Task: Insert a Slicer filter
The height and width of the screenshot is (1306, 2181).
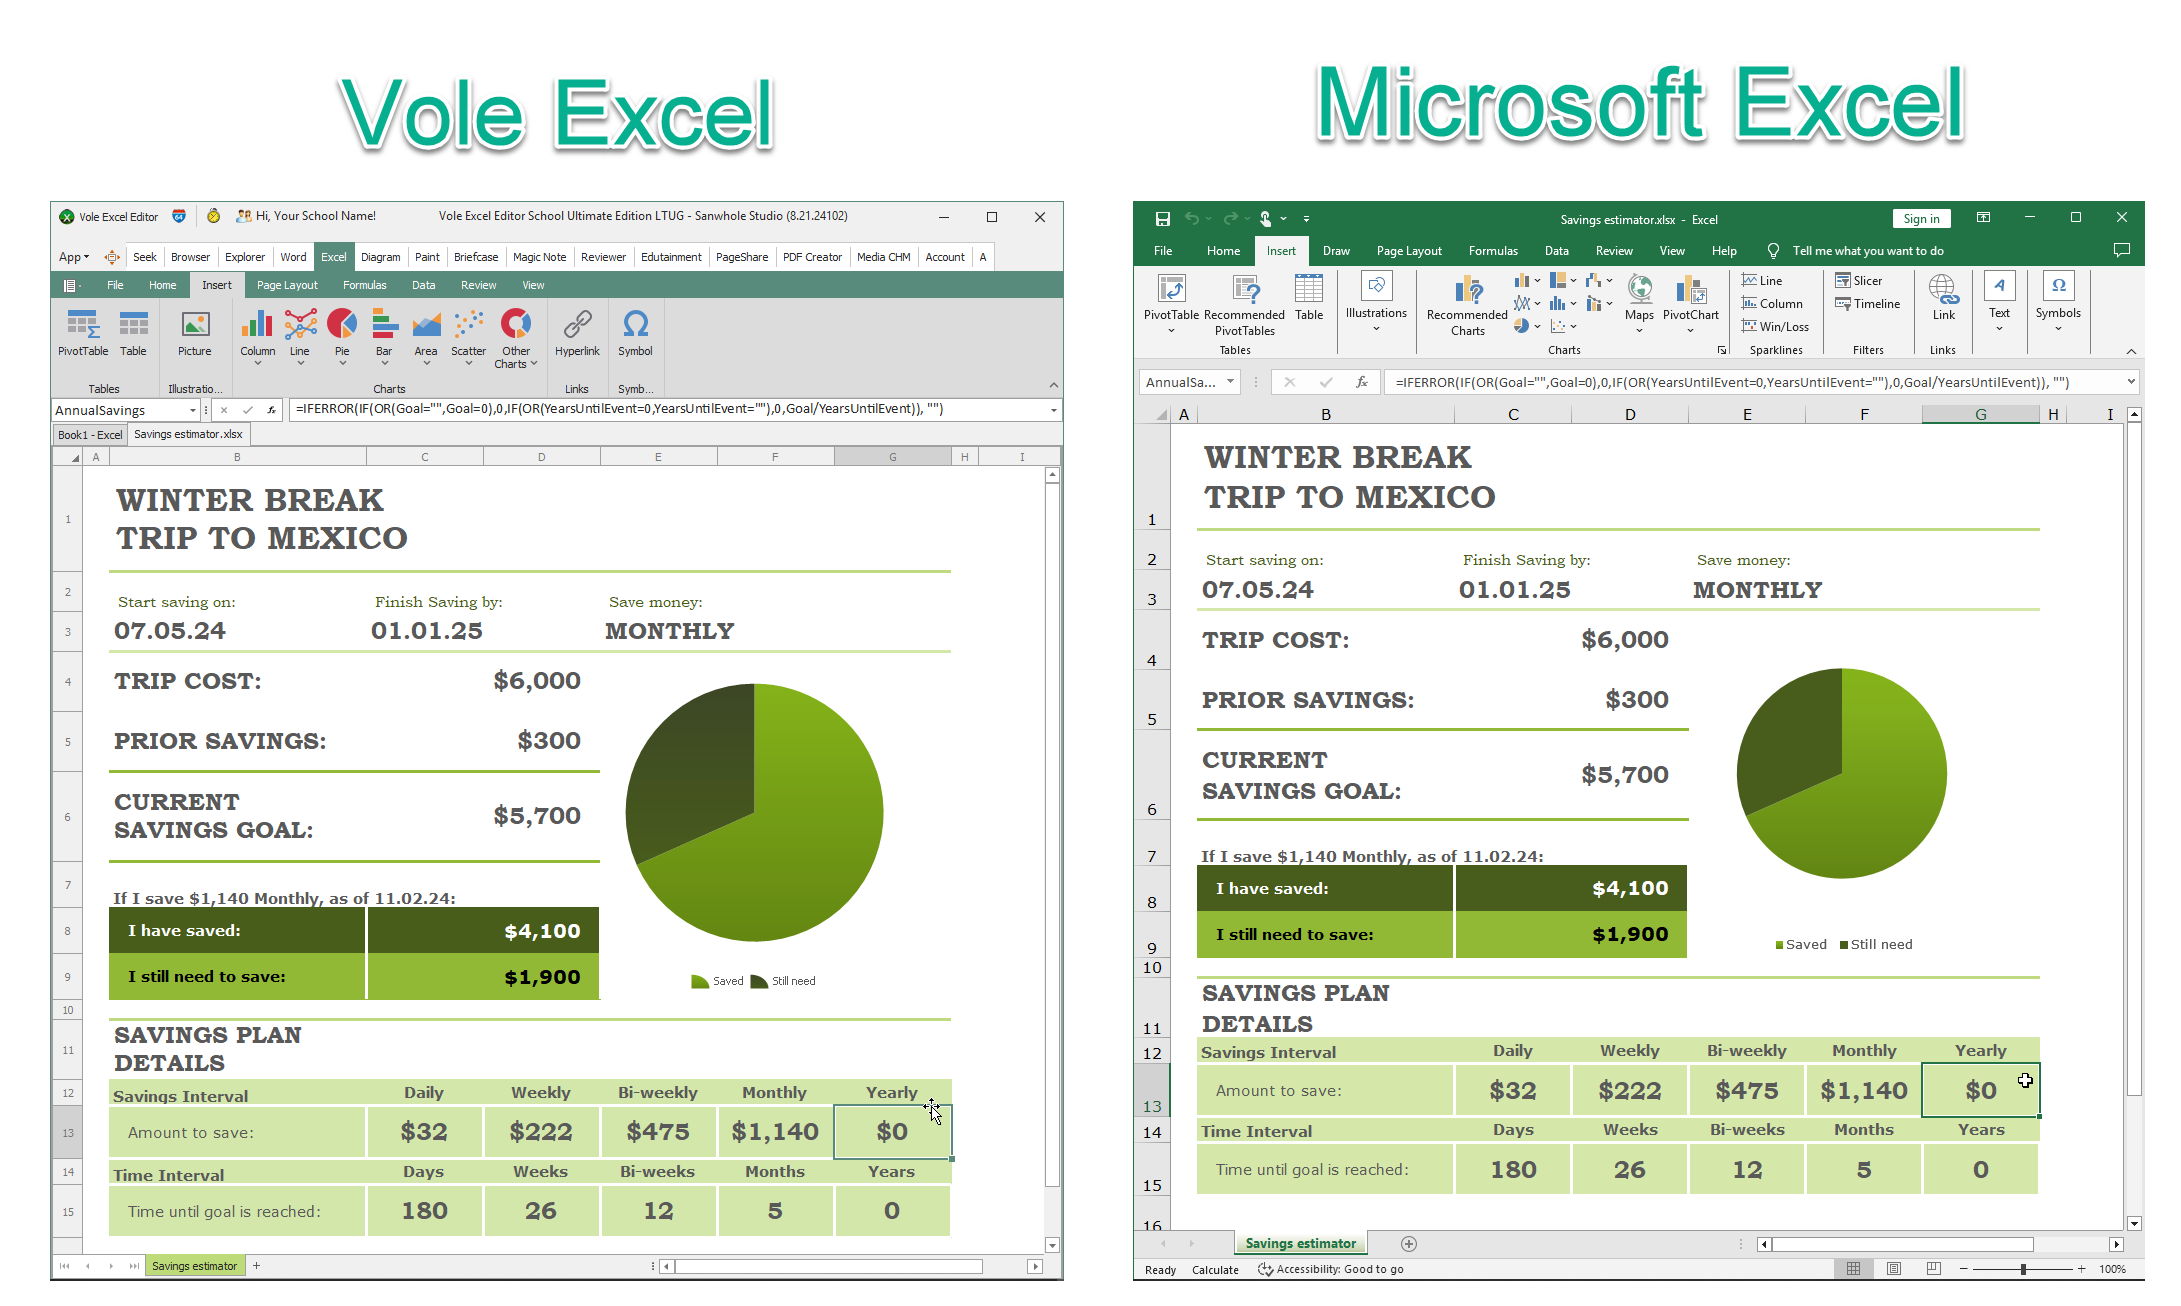Action: (1858, 281)
